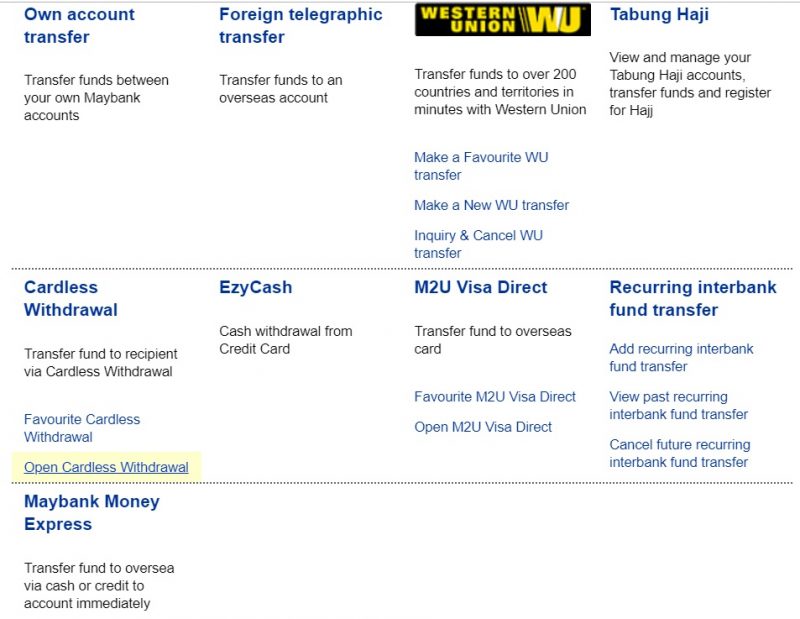Screen dimensions: 800x619
Task: Click 'View and manage your Tabung Haji accounts' text
Action: [x=690, y=84]
